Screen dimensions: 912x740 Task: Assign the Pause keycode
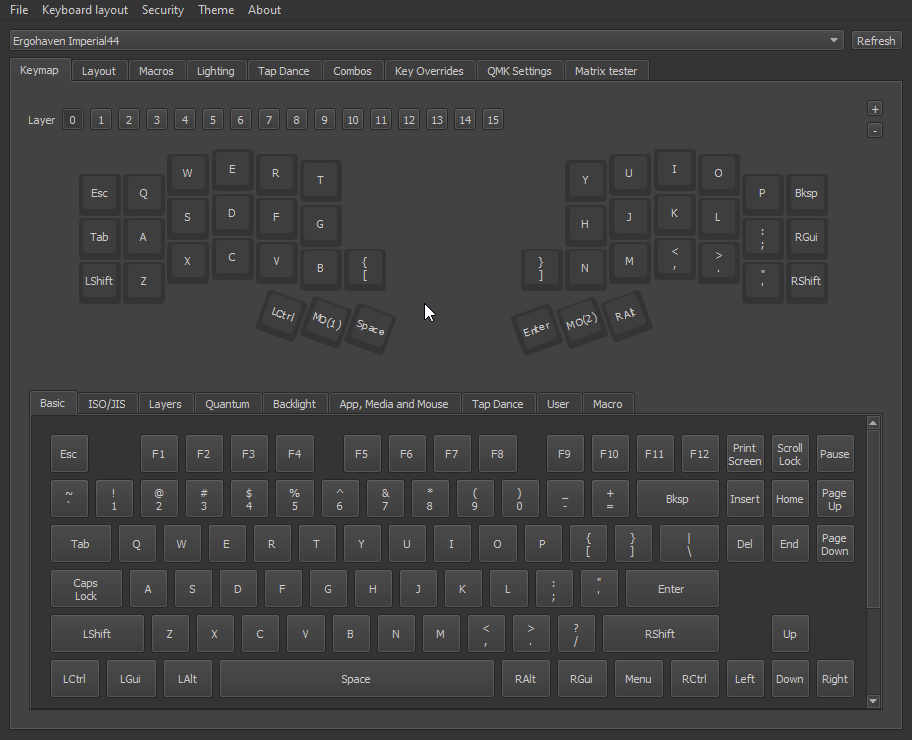click(835, 454)
